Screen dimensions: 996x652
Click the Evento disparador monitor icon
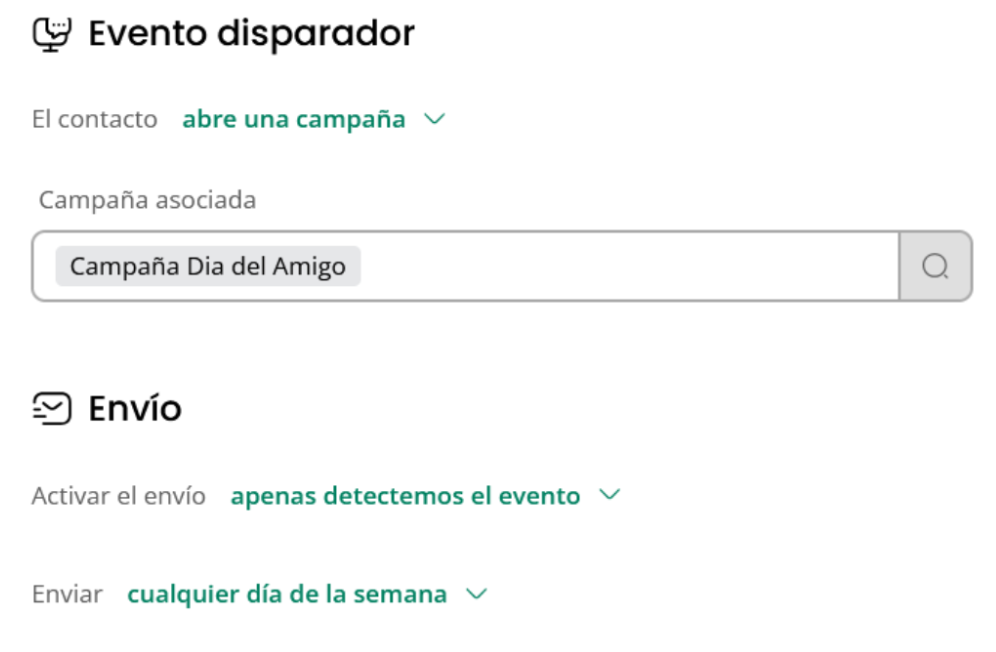(x=52, y=34)
